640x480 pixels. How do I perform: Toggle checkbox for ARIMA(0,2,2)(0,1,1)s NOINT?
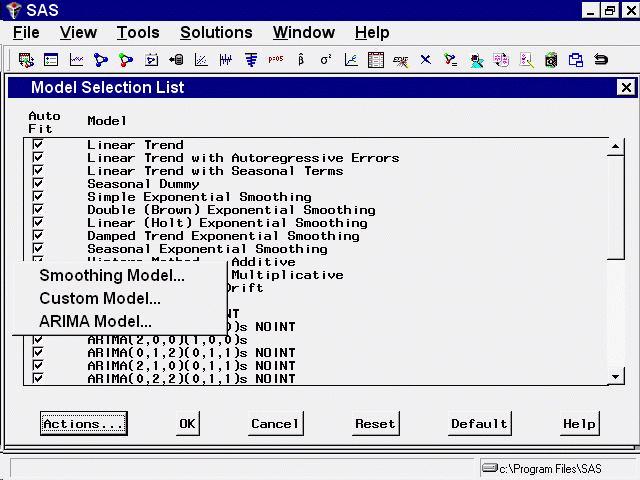pyautogui.click(x=38, y=379)
